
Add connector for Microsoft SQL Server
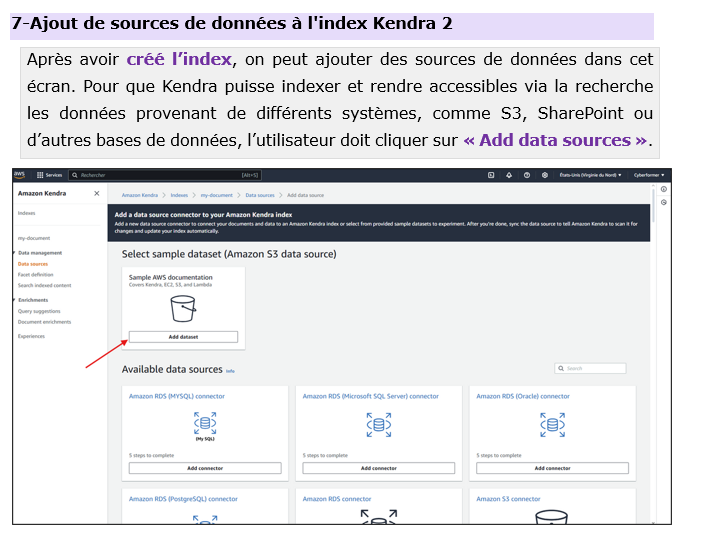tap(379, 468)
